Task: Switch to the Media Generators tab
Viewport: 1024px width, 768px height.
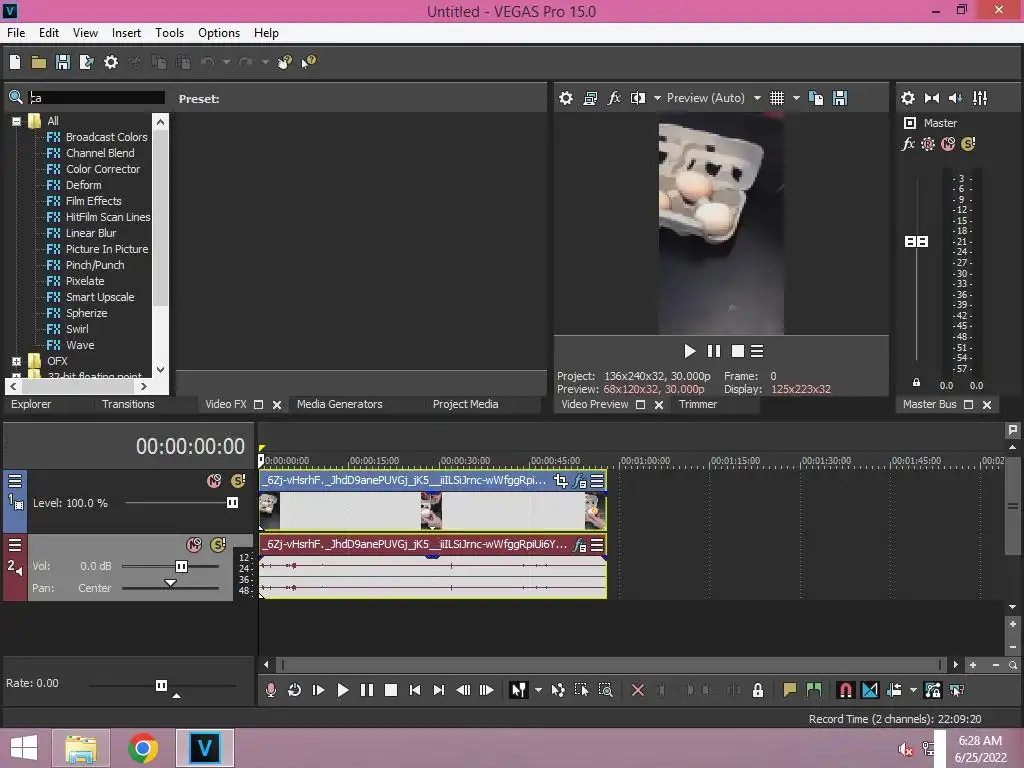Action: click(x=340, y=404)
